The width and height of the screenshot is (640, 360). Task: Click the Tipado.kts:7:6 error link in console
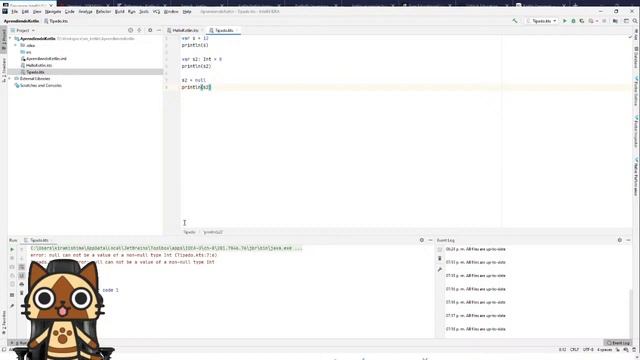point(196,256)
